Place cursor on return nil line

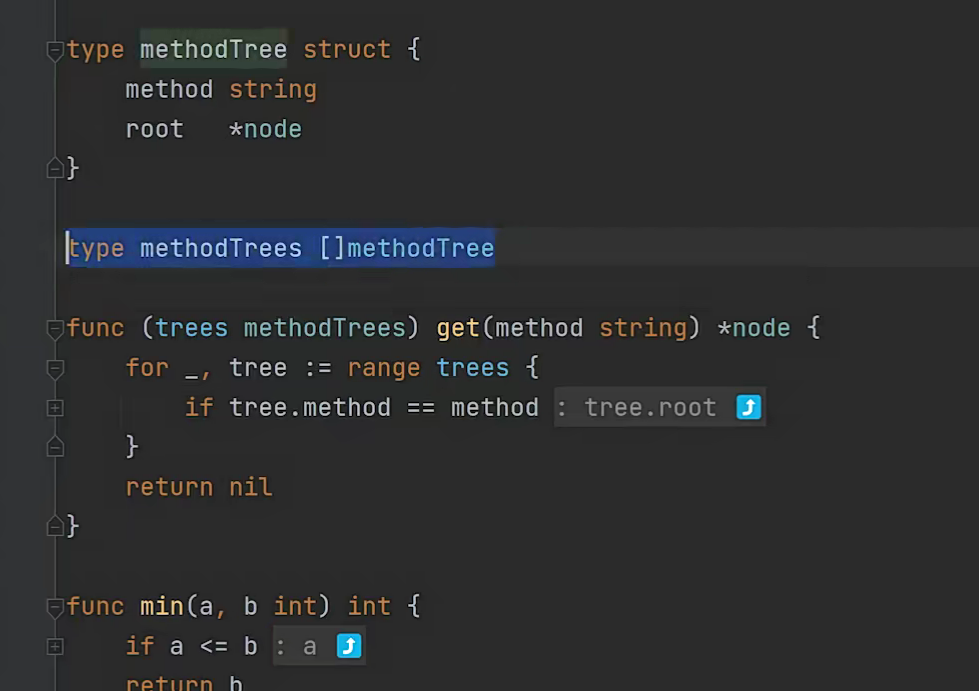(199, 487)
